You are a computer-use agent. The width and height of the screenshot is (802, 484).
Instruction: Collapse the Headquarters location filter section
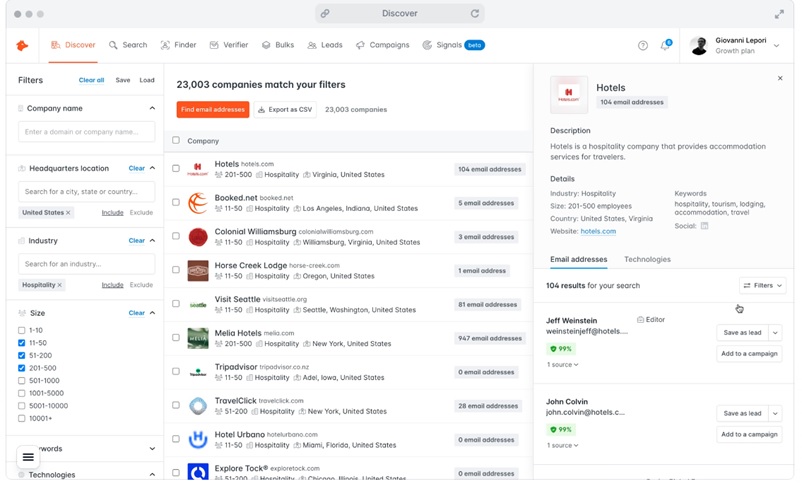click(152, 168)
